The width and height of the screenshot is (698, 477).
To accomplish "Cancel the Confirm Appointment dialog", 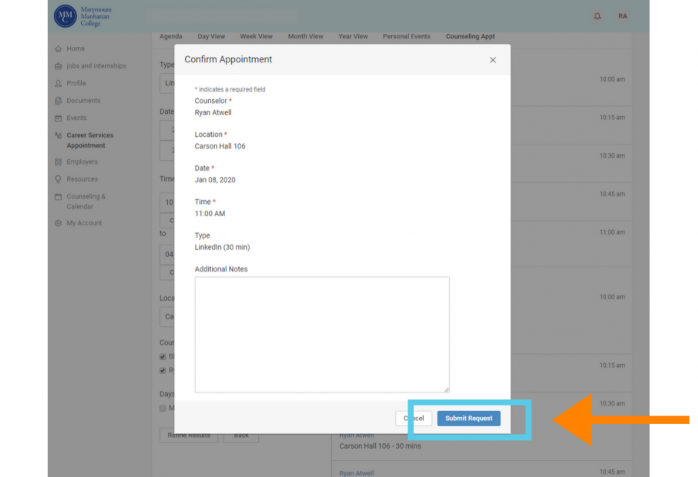I will coord(413,418).
